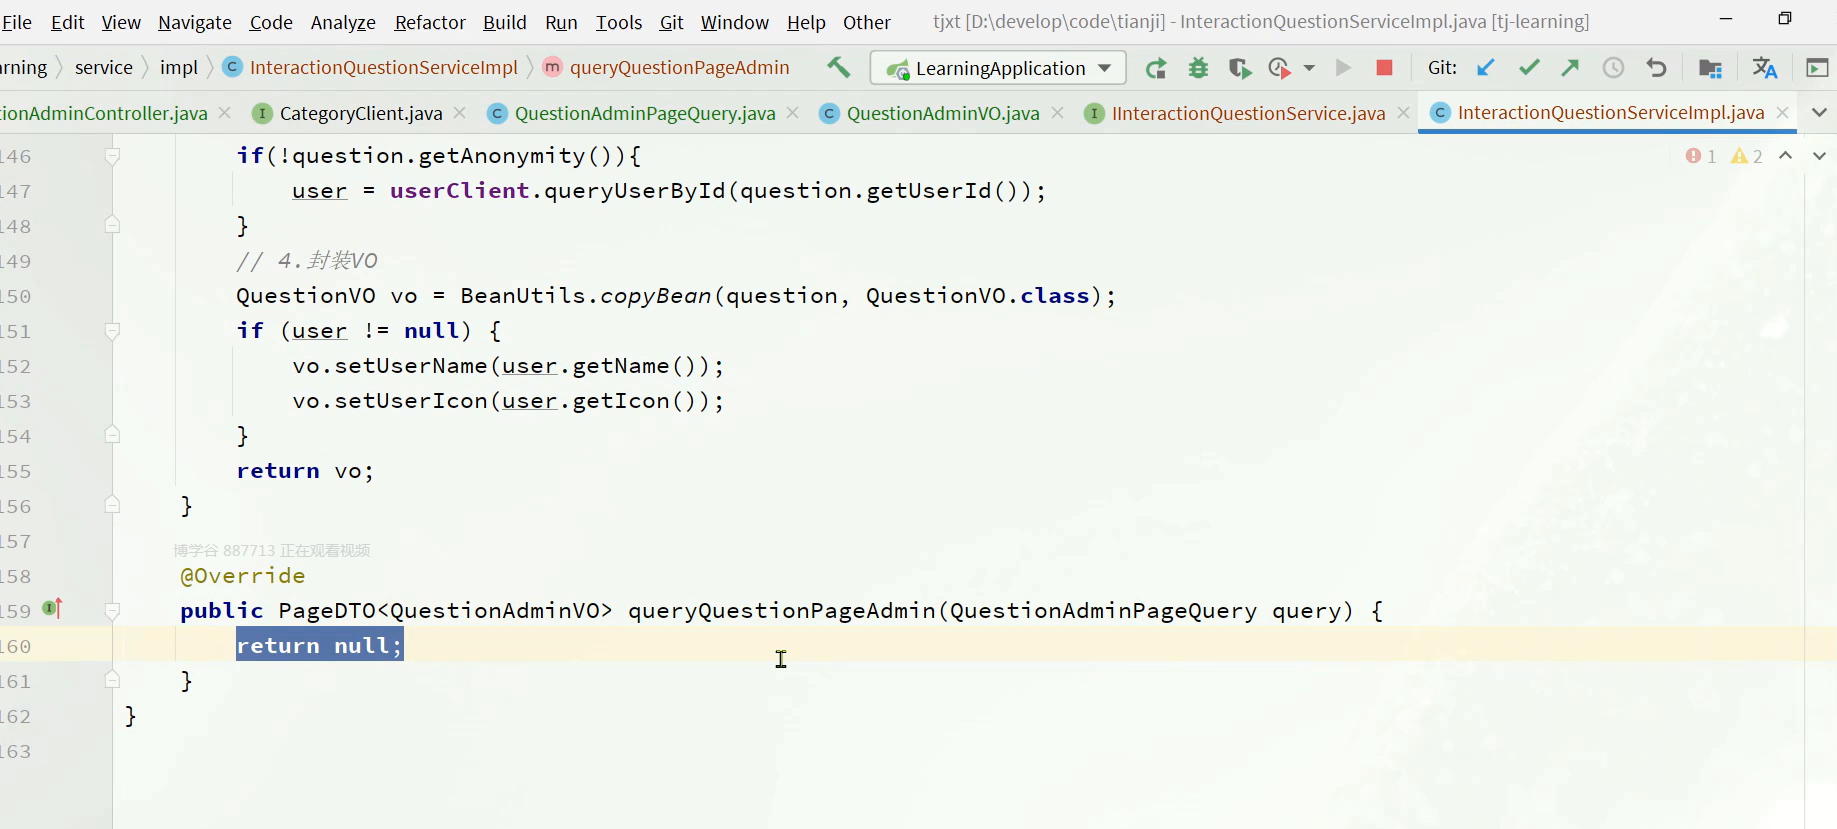Click the fold end marker on line 148
The width and height of the screenshot is (1837, 829).
[x=112, y=225]
